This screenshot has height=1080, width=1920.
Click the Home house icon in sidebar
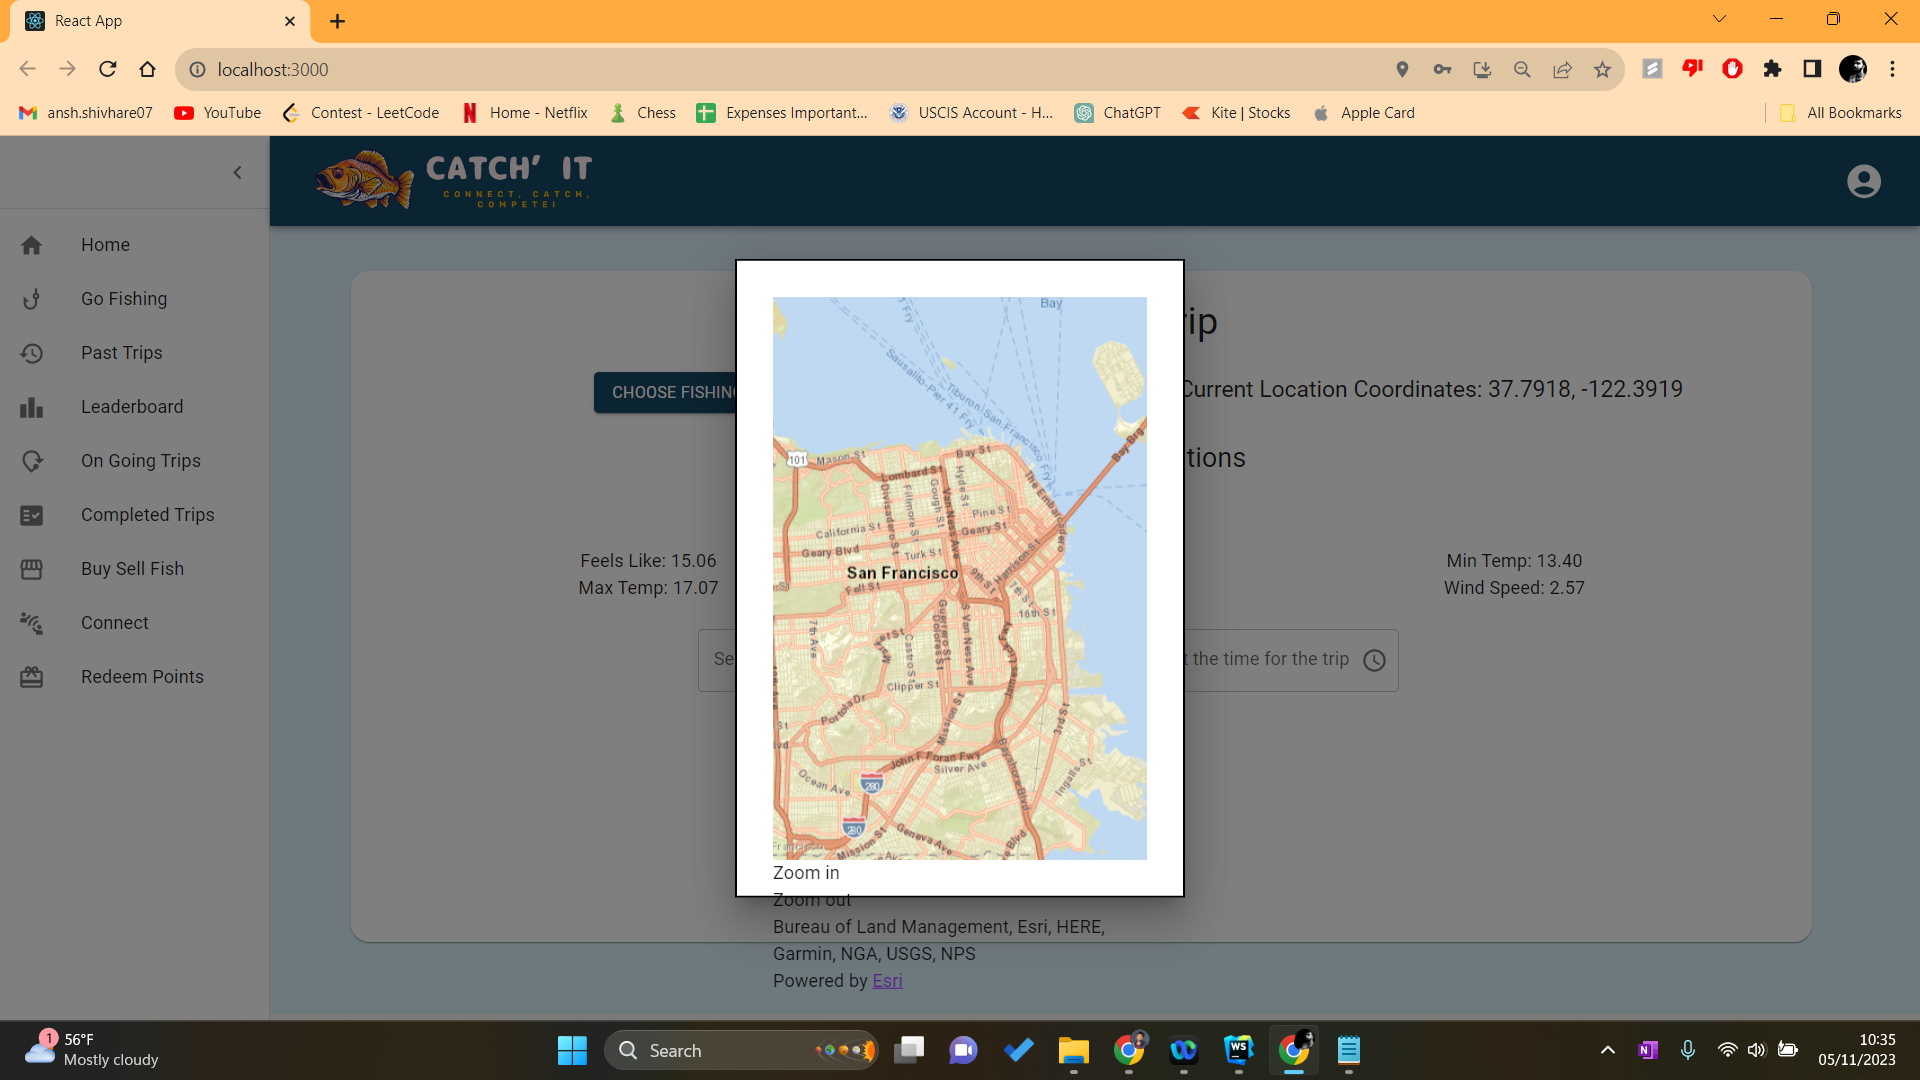pyautogui.click(x=32, y=245)
